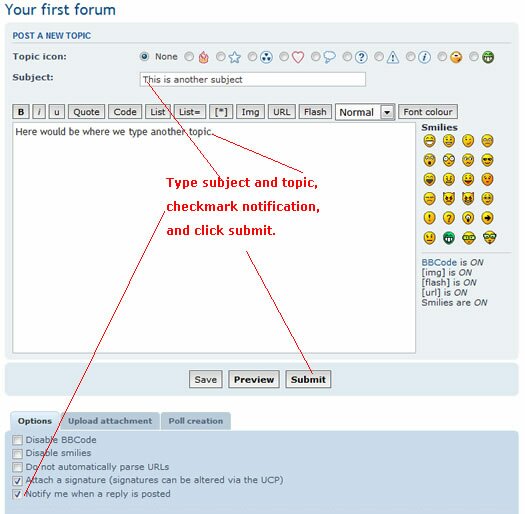This screenshot has height=514, width=525.
Task: Enable Do not automatically parse URLs
Action: [17, 467]
